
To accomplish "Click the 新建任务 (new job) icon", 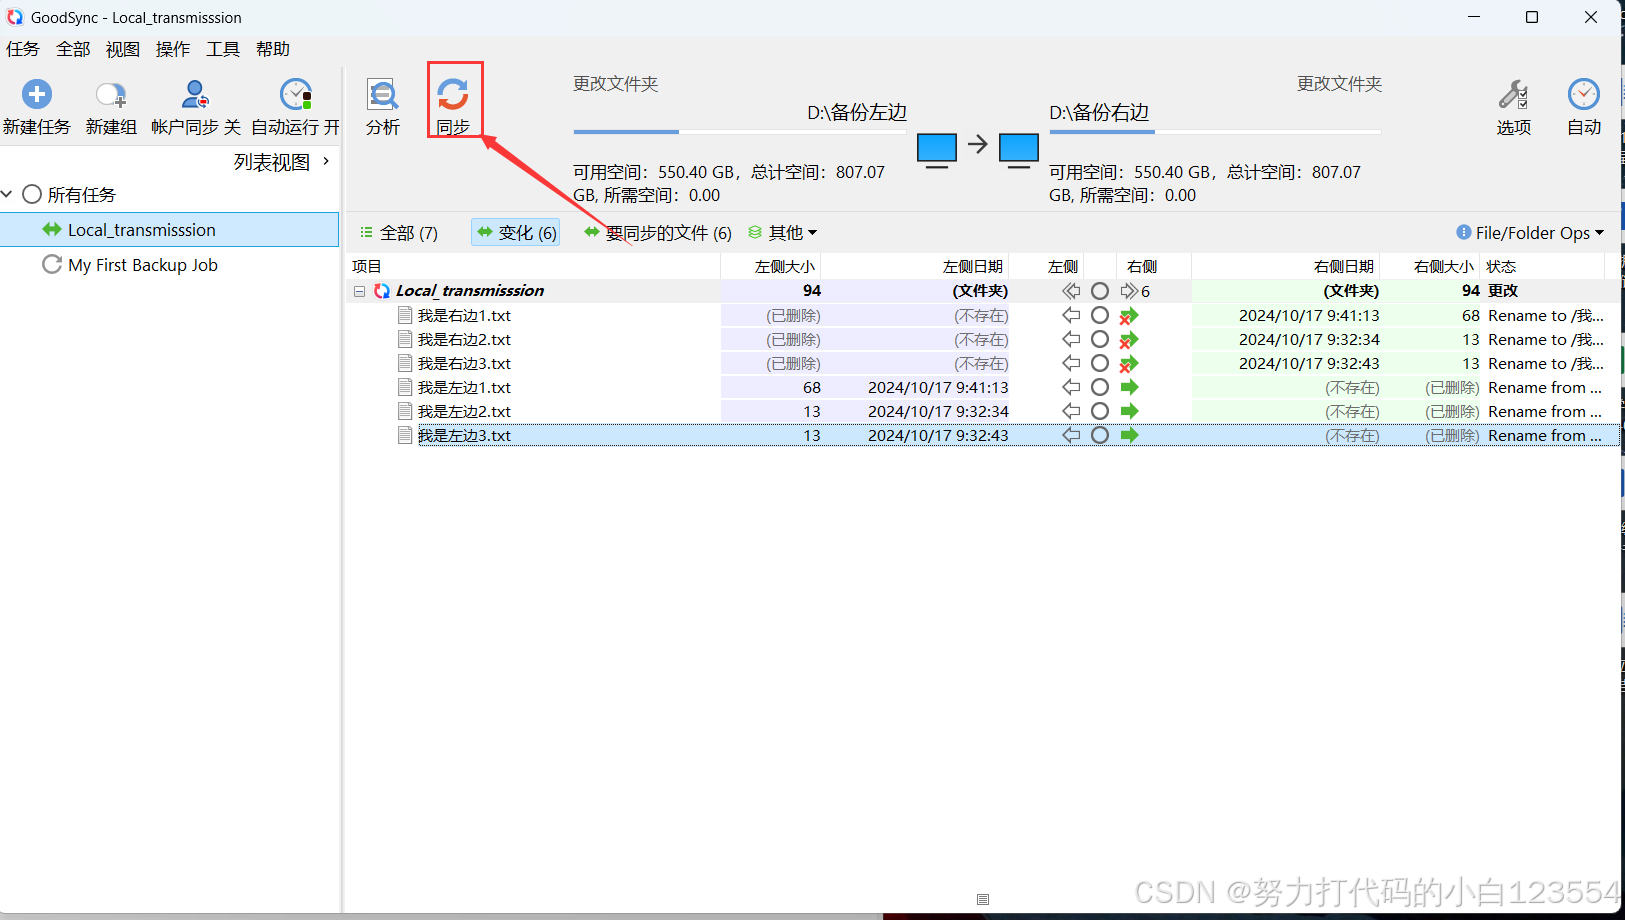I will click(37, 94).
